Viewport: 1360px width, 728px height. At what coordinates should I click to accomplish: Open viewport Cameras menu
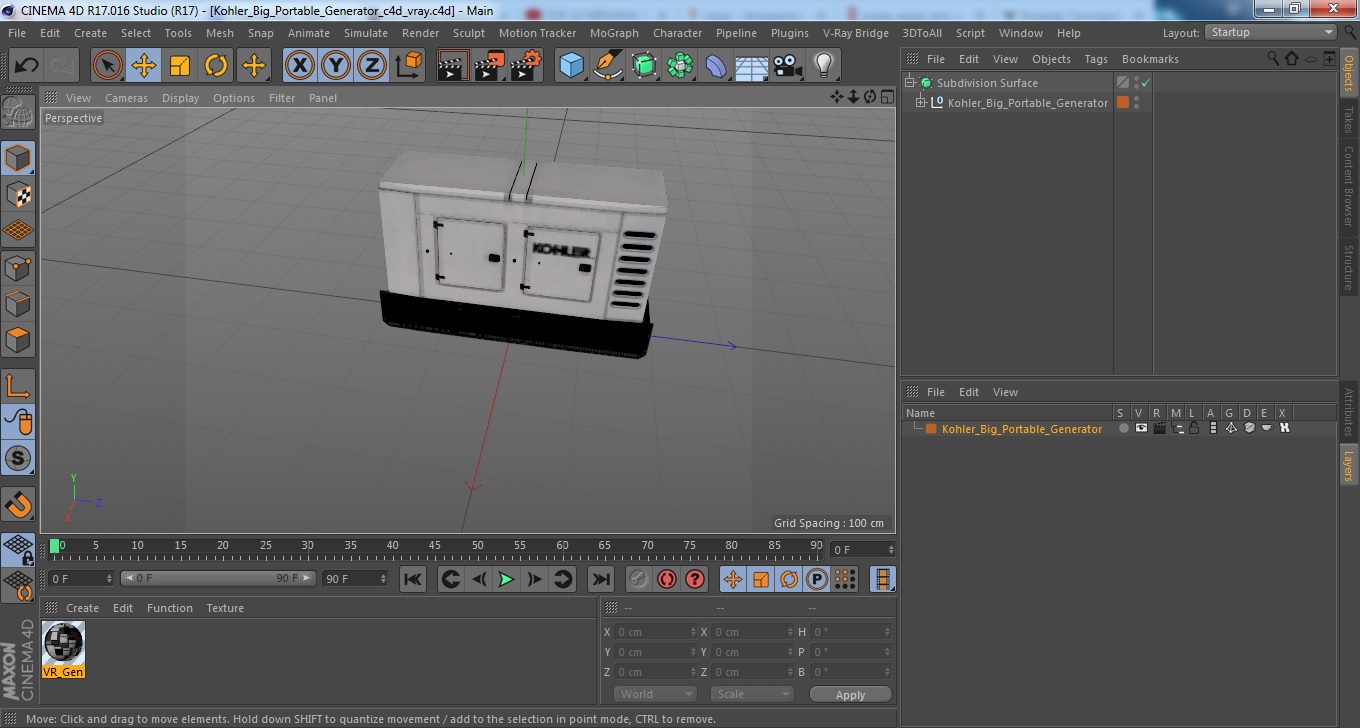pyautogui.click(x=126, y=98)
